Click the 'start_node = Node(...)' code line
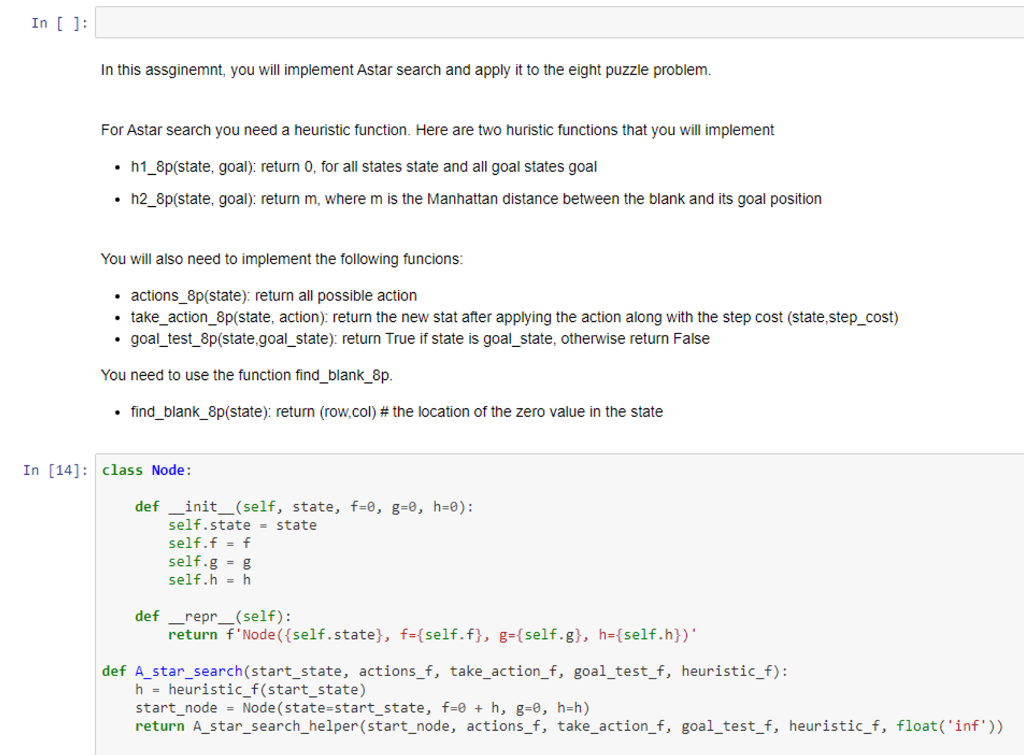This screenshot has width=1024, height=755. 362,708
